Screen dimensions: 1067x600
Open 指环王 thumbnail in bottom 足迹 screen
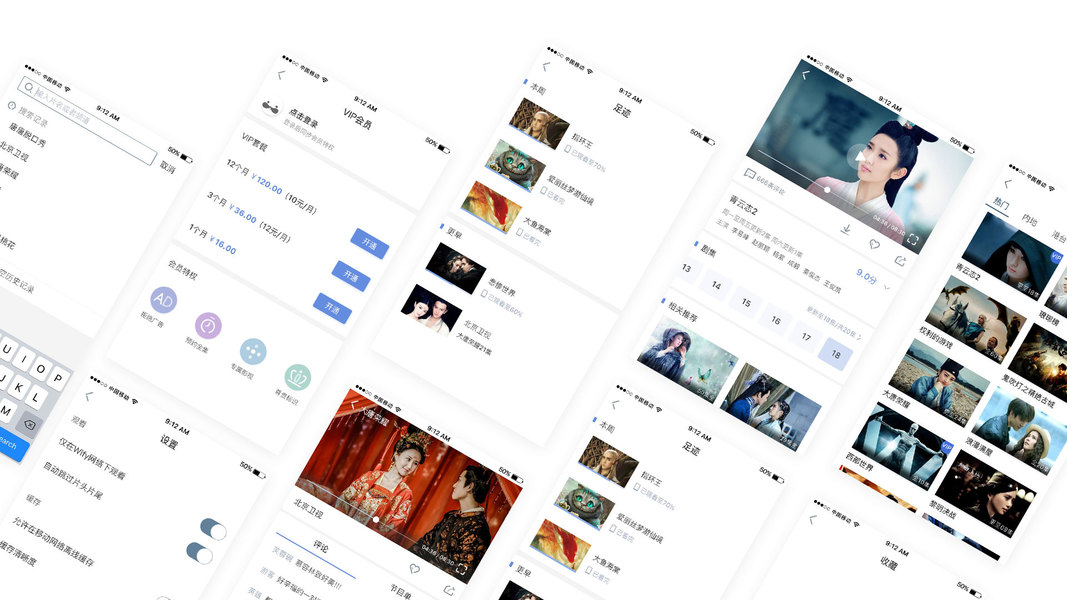coord(608,462)
